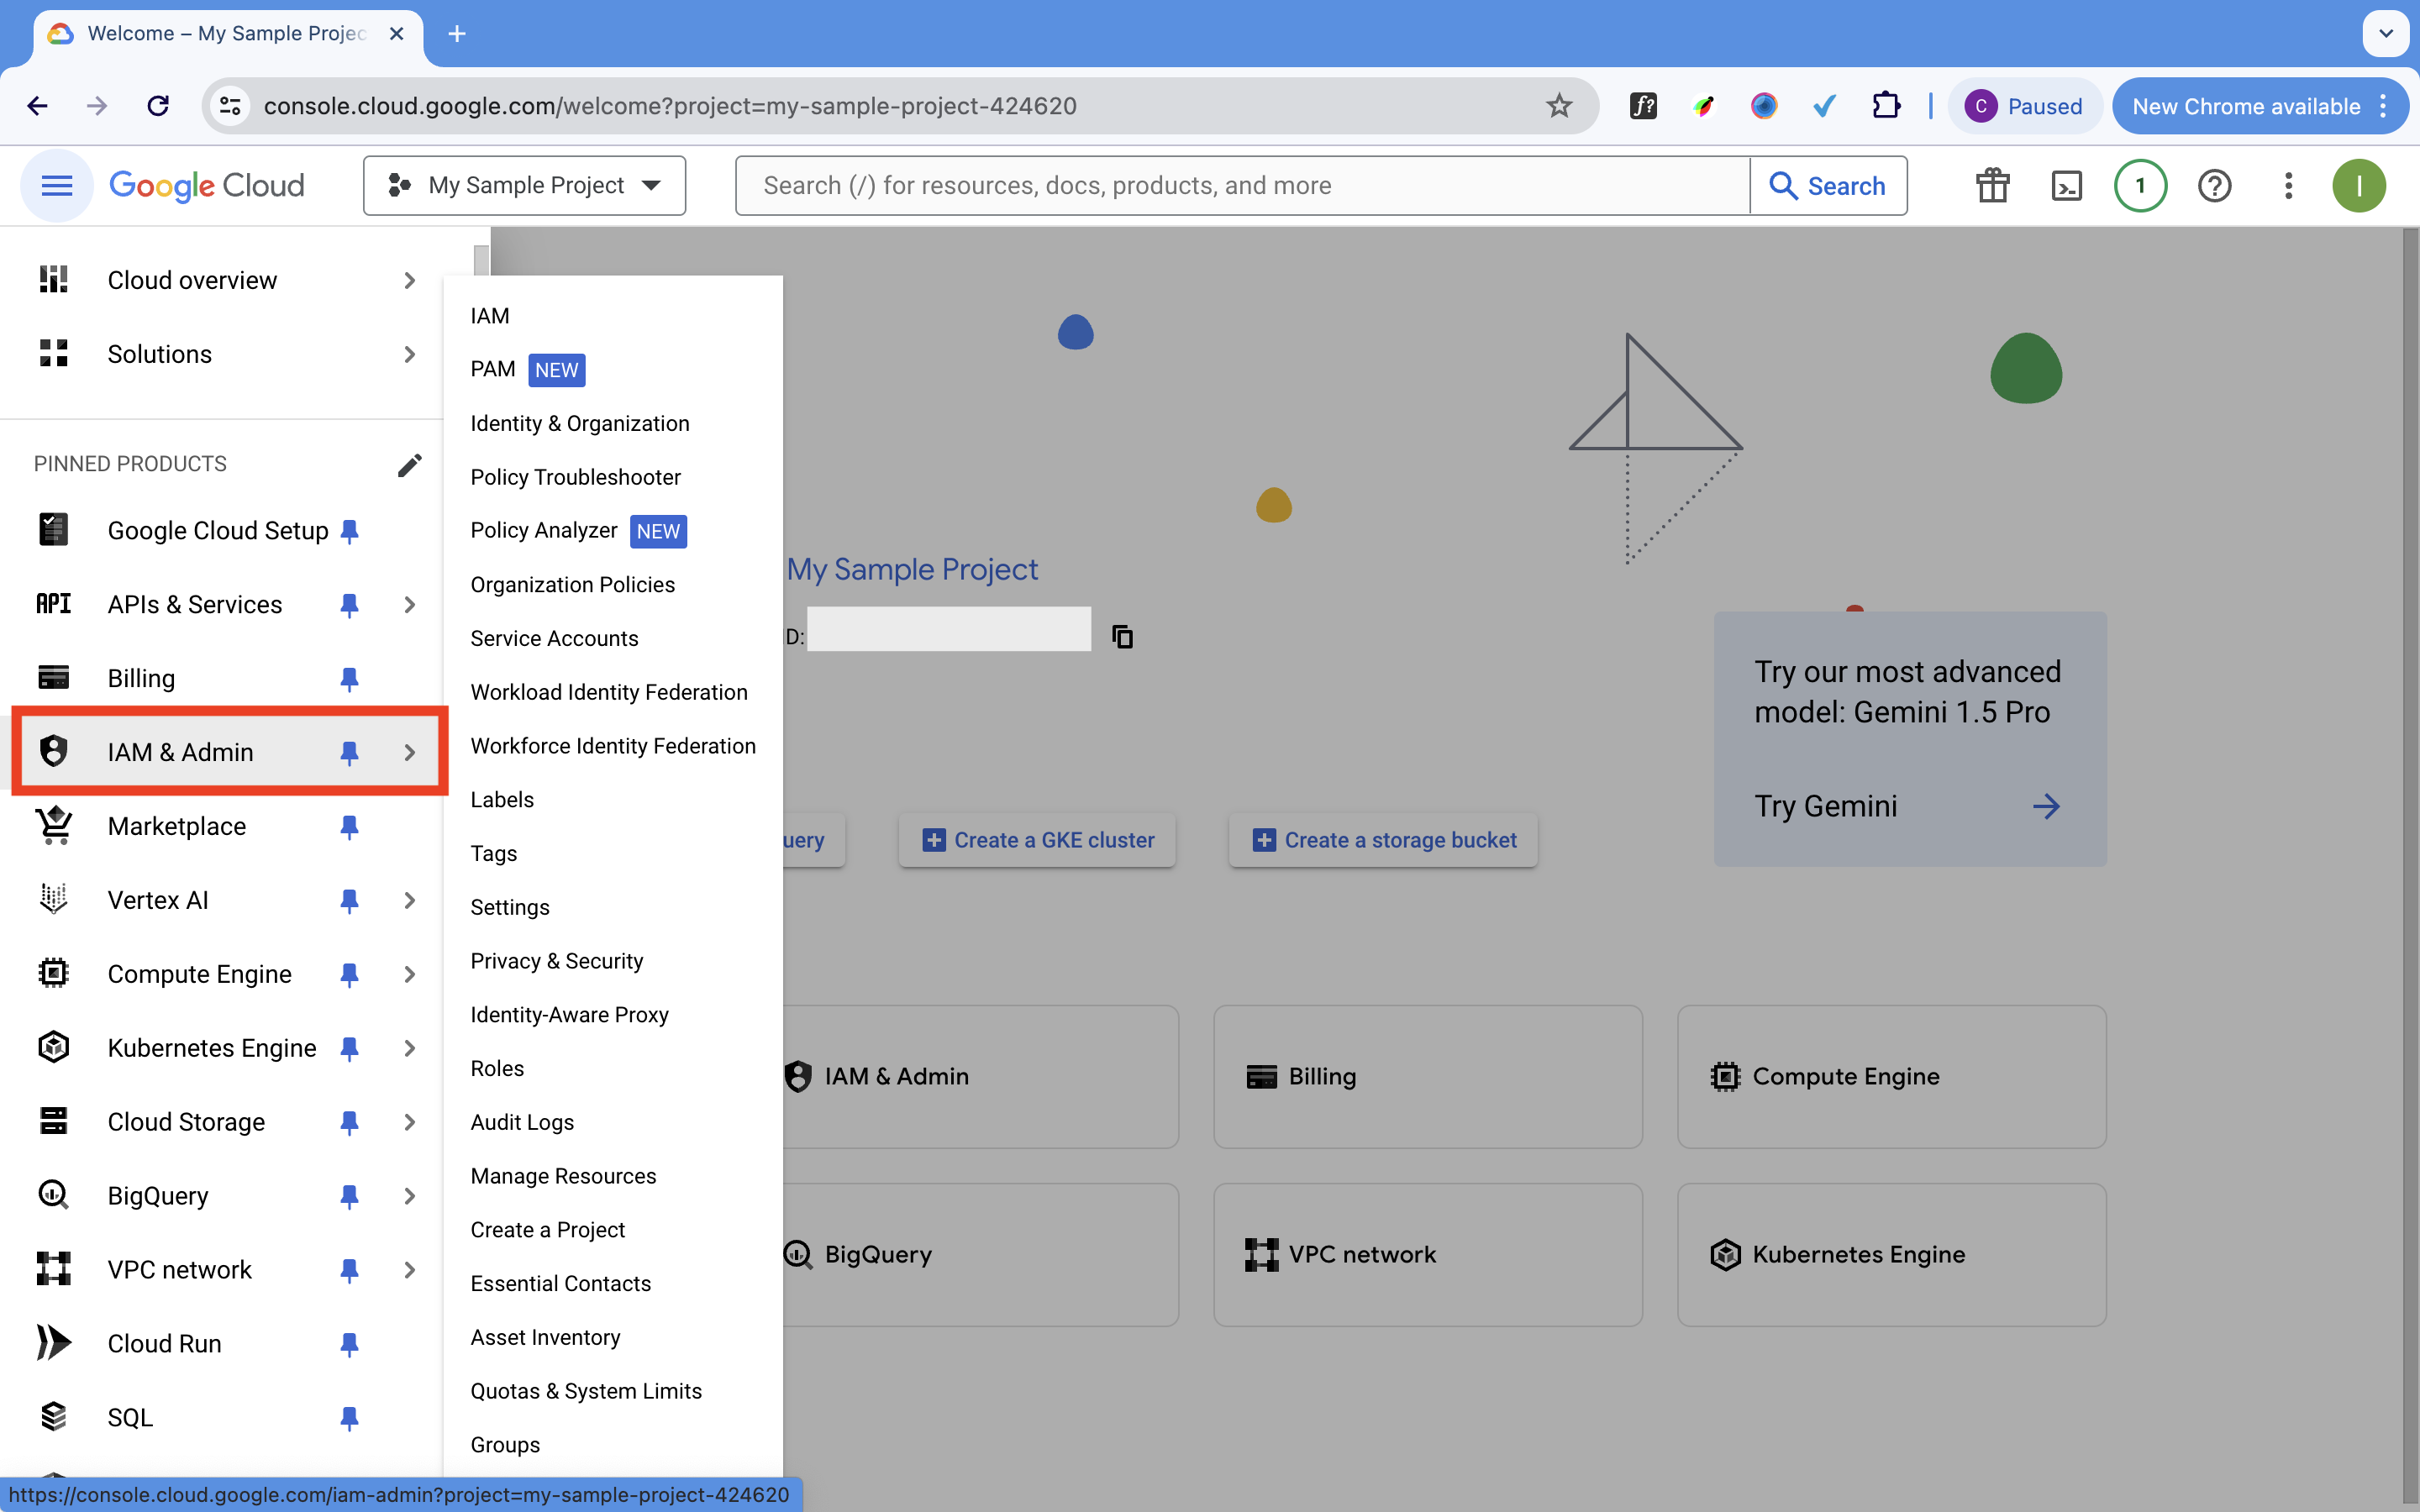Open the green account avatar
This screenshot has width=2420, height=1512.
coord(2359,185)
